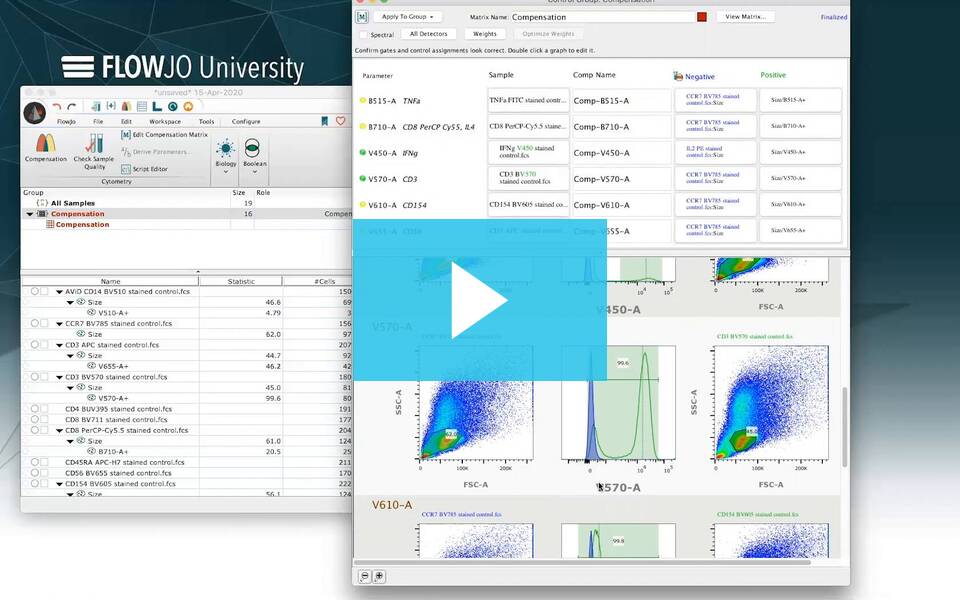Click the small compensation peaks quick icon
Screen dimensions: 960x600
pos(126,107)
